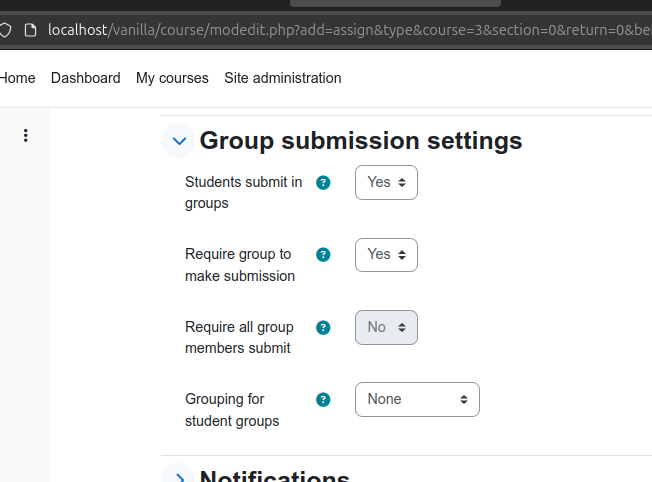The image size is (652, 482).
Task: Open the Grouping for student groups dropdown
Action: pyautogui.click(x=417, y=400)
